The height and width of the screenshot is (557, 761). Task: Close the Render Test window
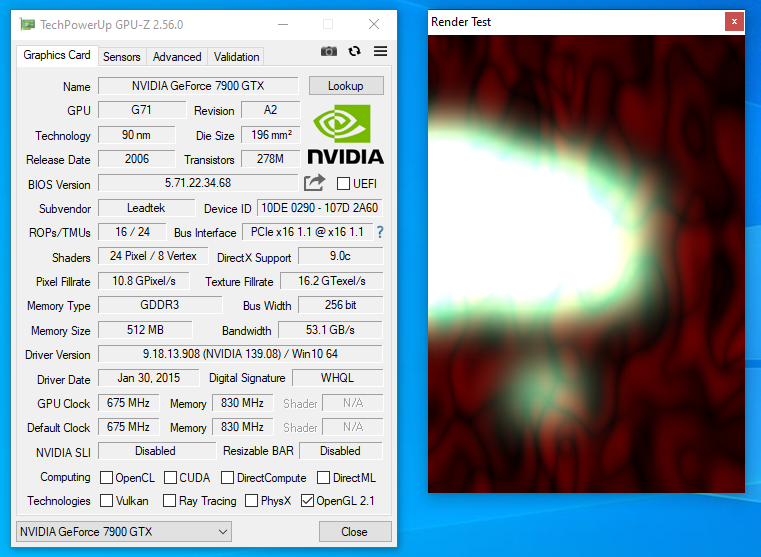pyautogui.click(x=734, y=22)
